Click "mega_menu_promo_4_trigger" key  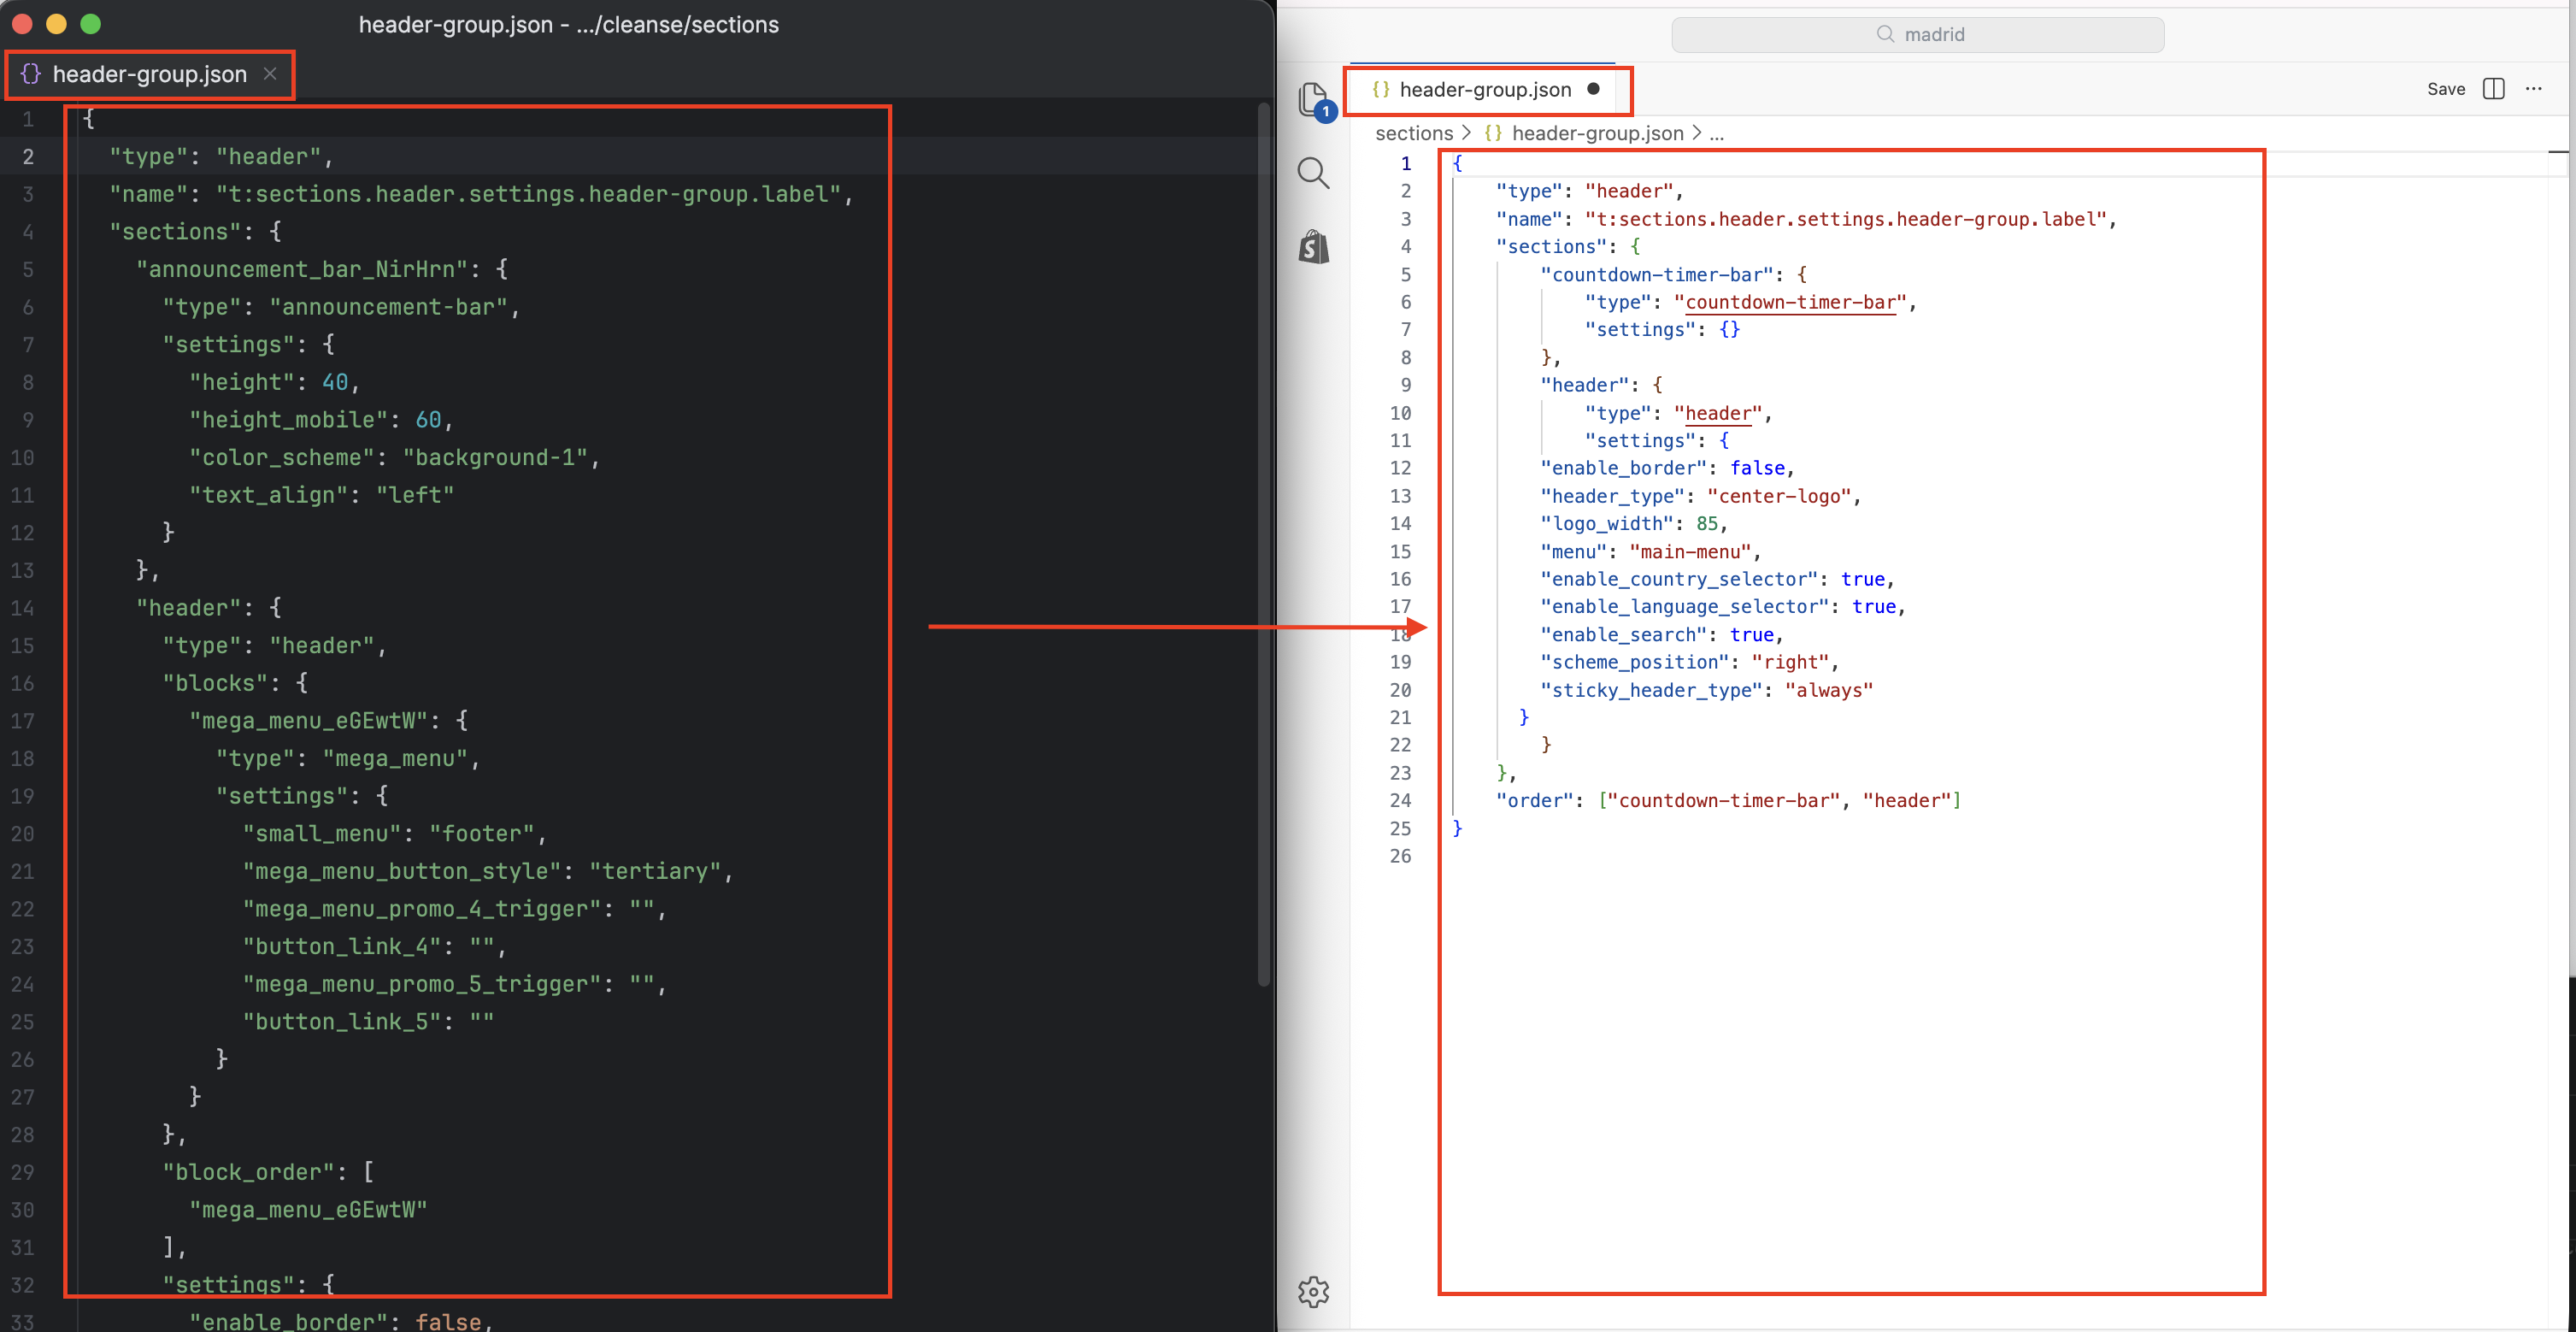(x=422, y=909)
